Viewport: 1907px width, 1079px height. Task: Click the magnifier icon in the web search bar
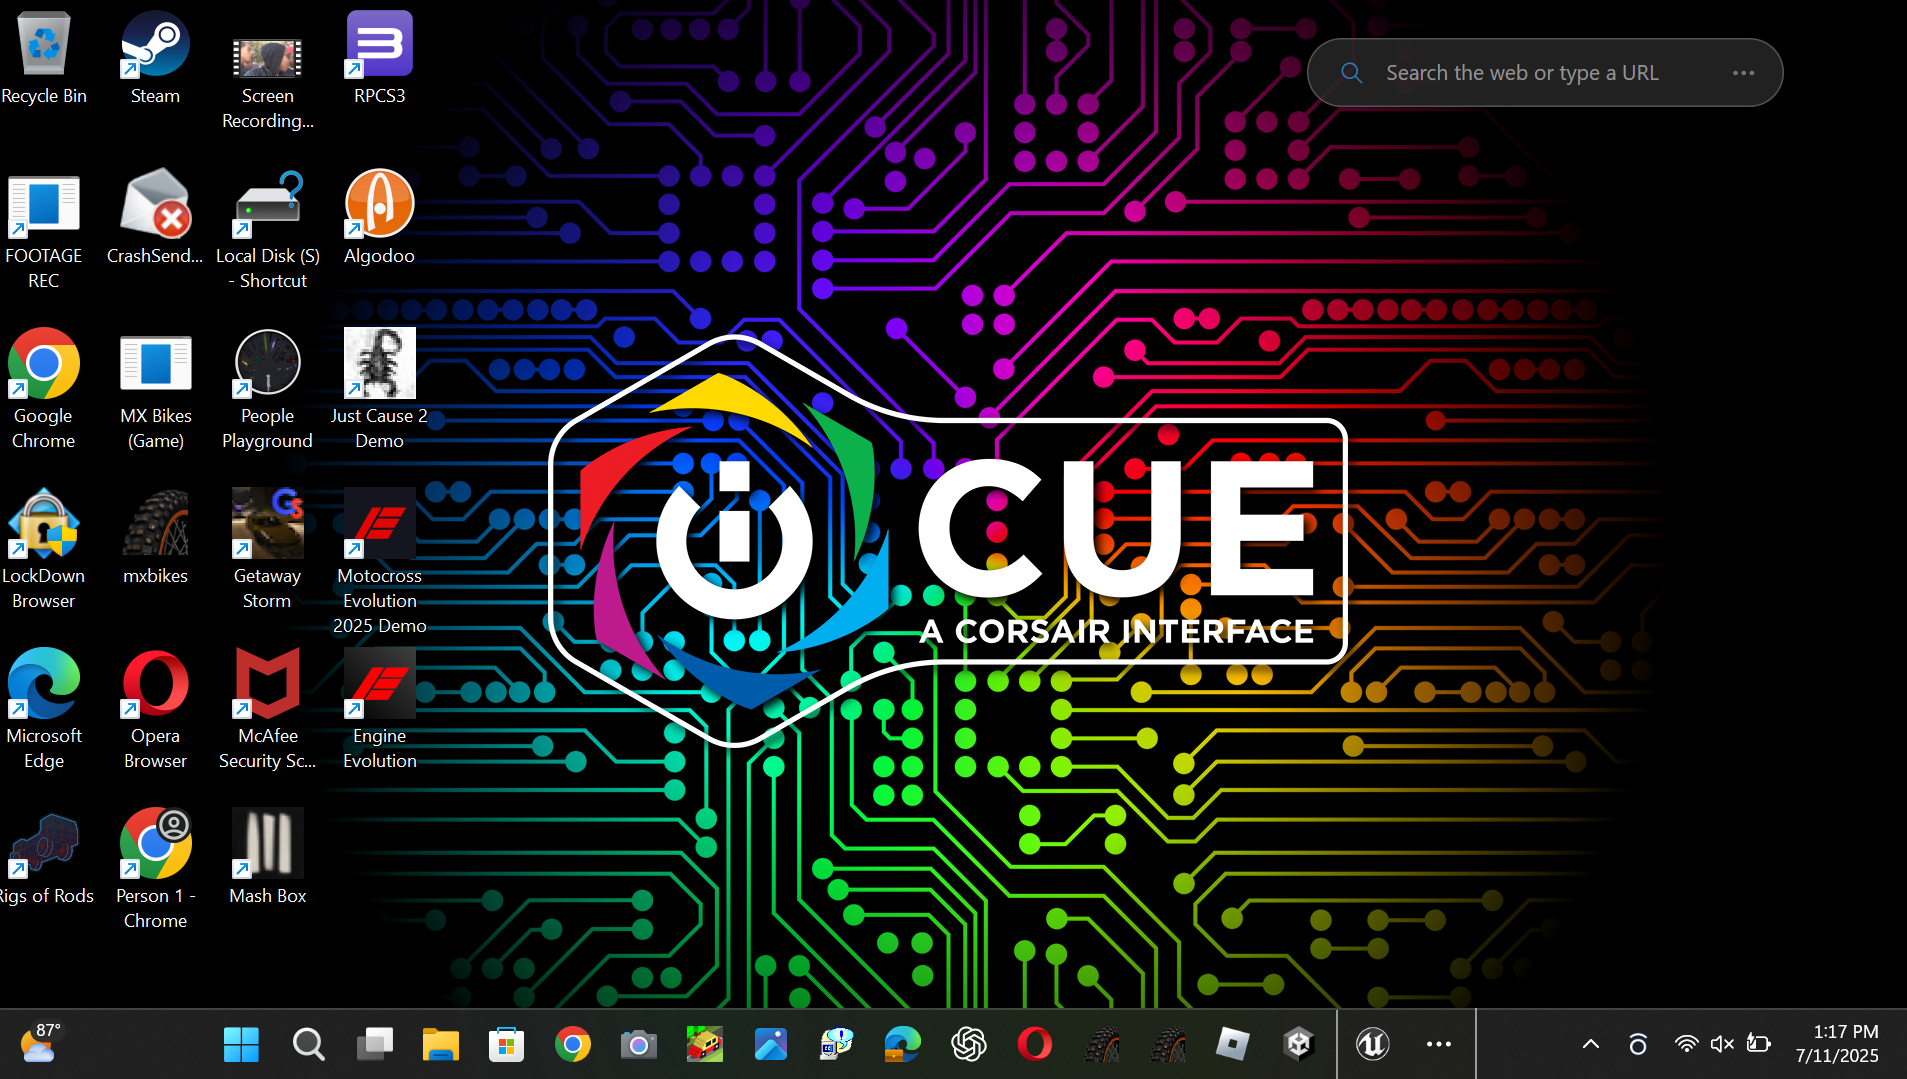(1351, 73)
